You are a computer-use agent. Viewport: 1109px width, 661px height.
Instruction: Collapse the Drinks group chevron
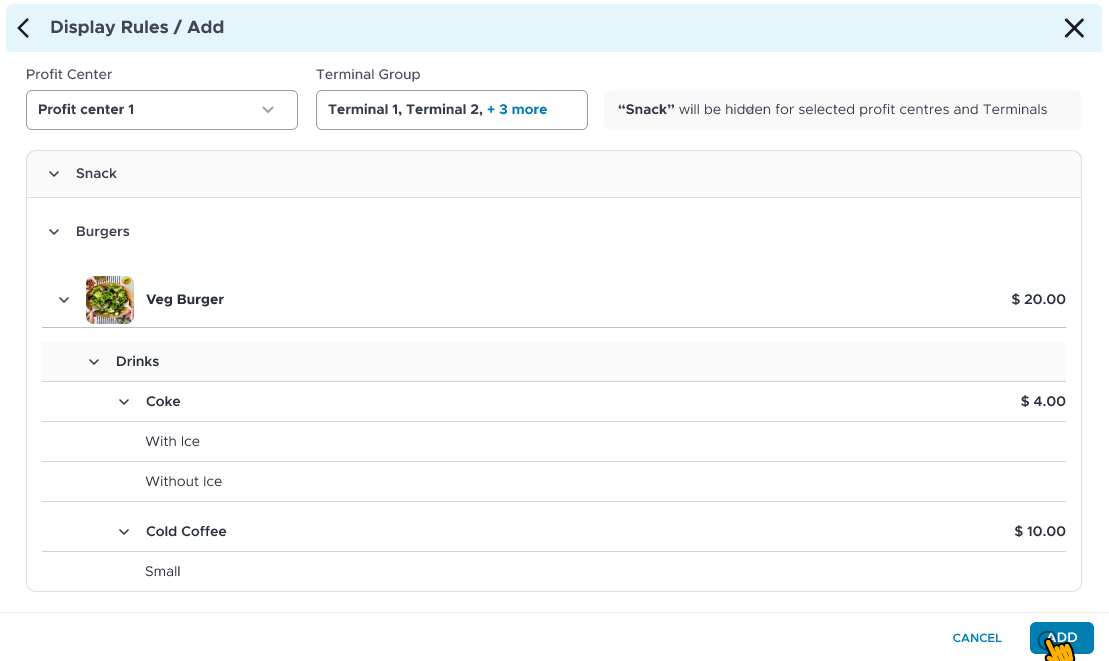tap(94, 362)
